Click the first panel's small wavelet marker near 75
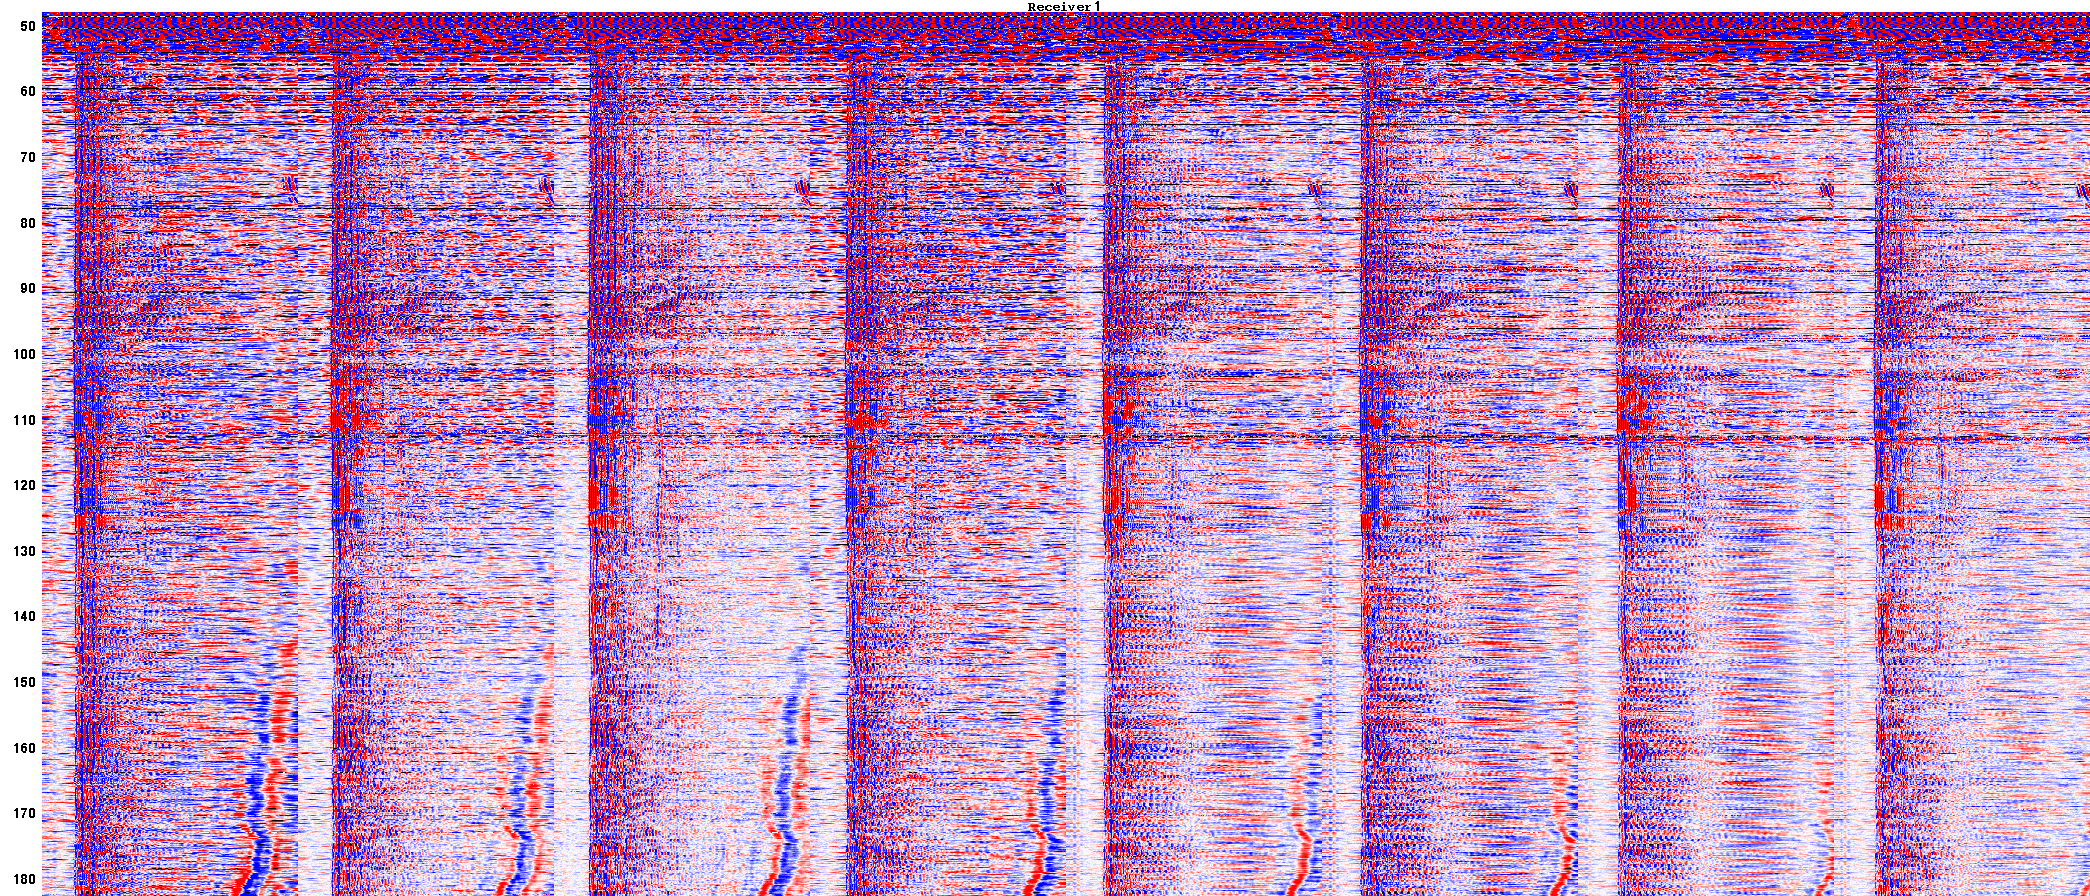 tap(290, 186)
